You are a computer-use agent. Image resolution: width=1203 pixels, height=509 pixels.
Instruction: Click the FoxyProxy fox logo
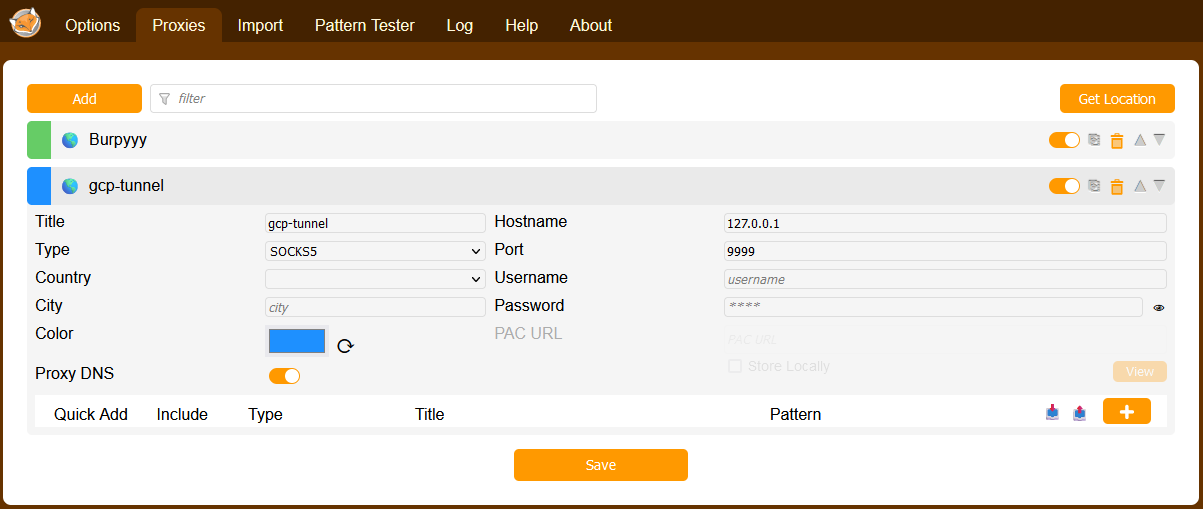click(x=24, y=24)
